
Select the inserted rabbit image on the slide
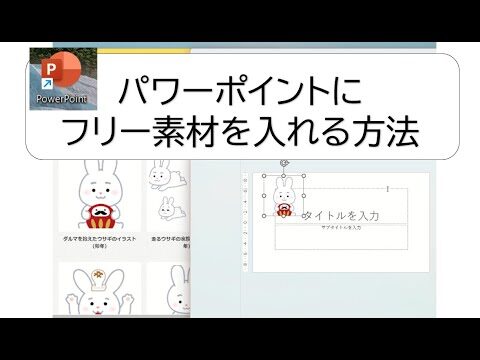(284, 197)
